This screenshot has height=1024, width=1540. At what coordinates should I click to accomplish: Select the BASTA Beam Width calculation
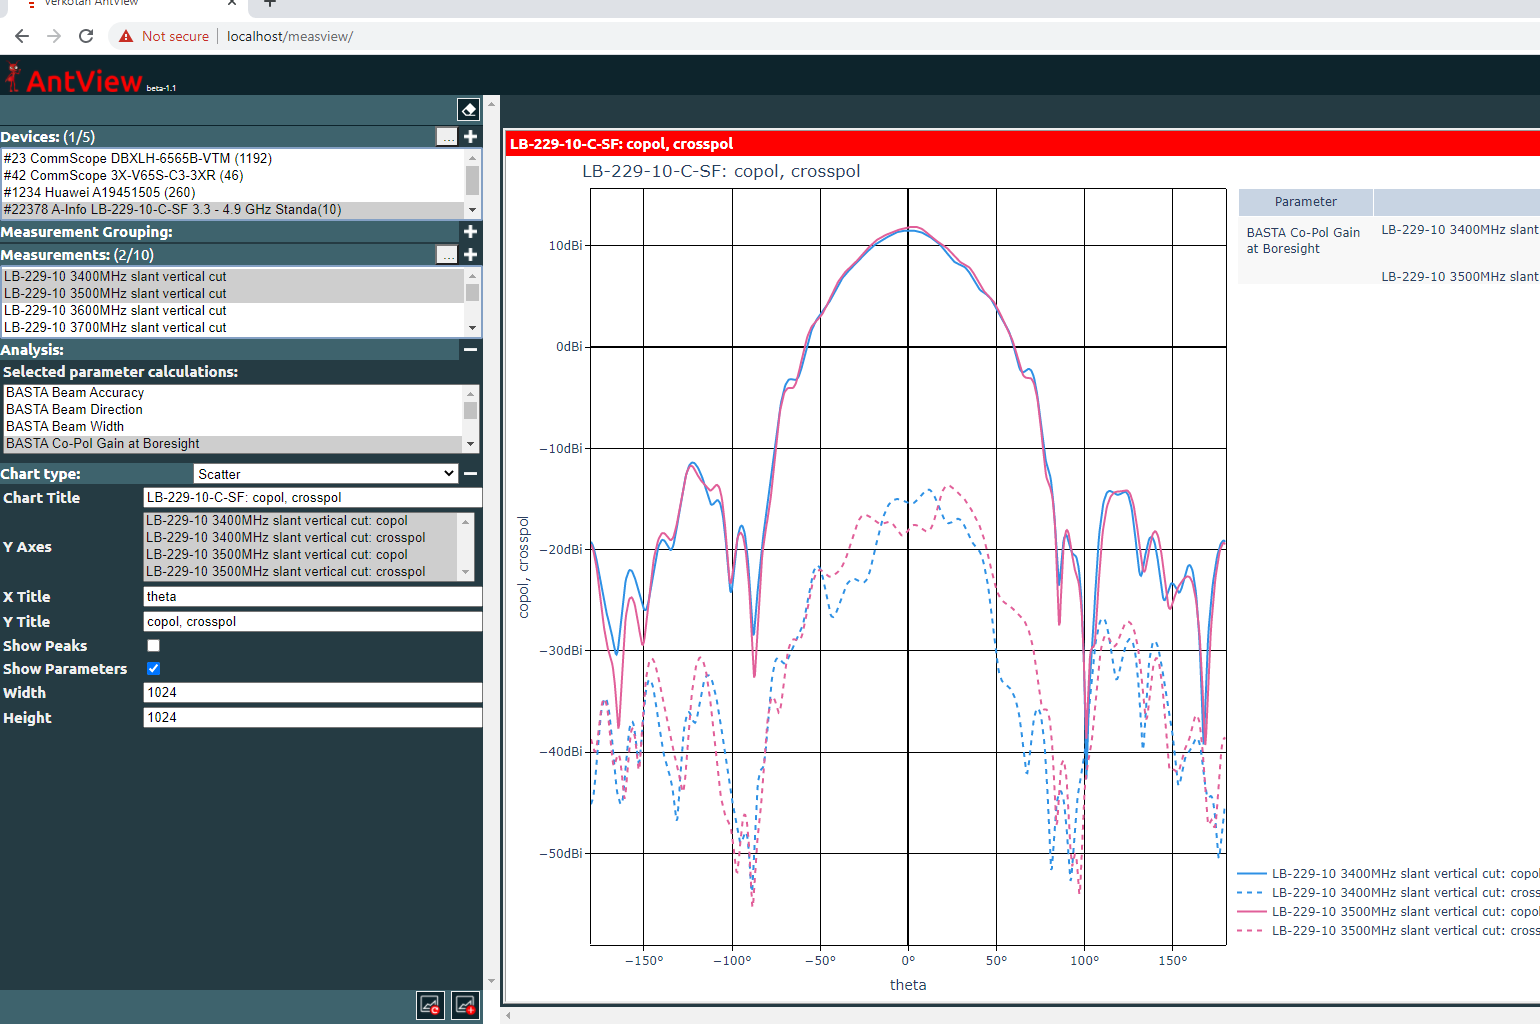[x=65, y=426]
